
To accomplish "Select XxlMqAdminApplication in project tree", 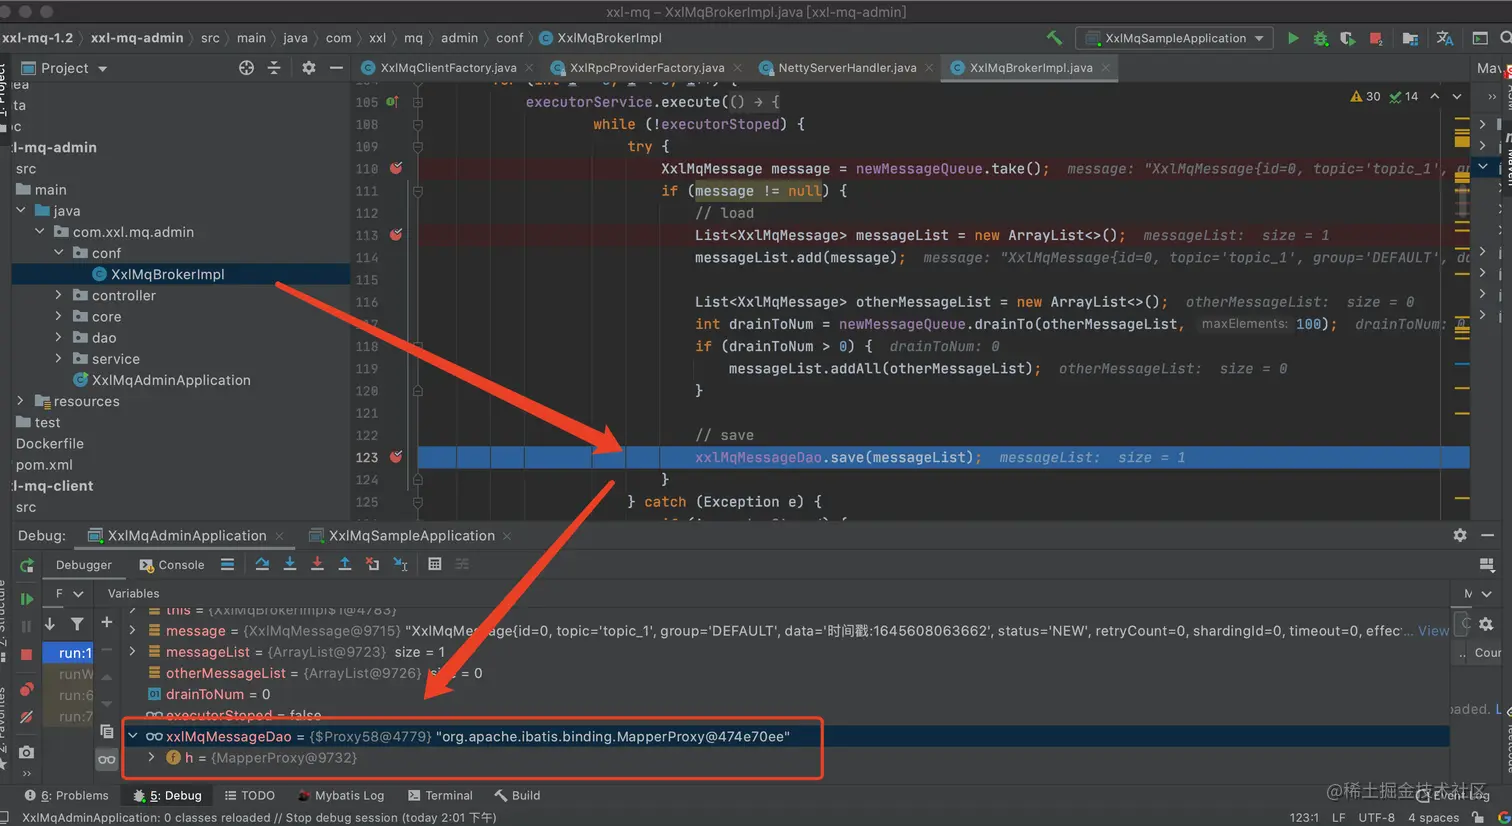I will (x=171, y=380).
